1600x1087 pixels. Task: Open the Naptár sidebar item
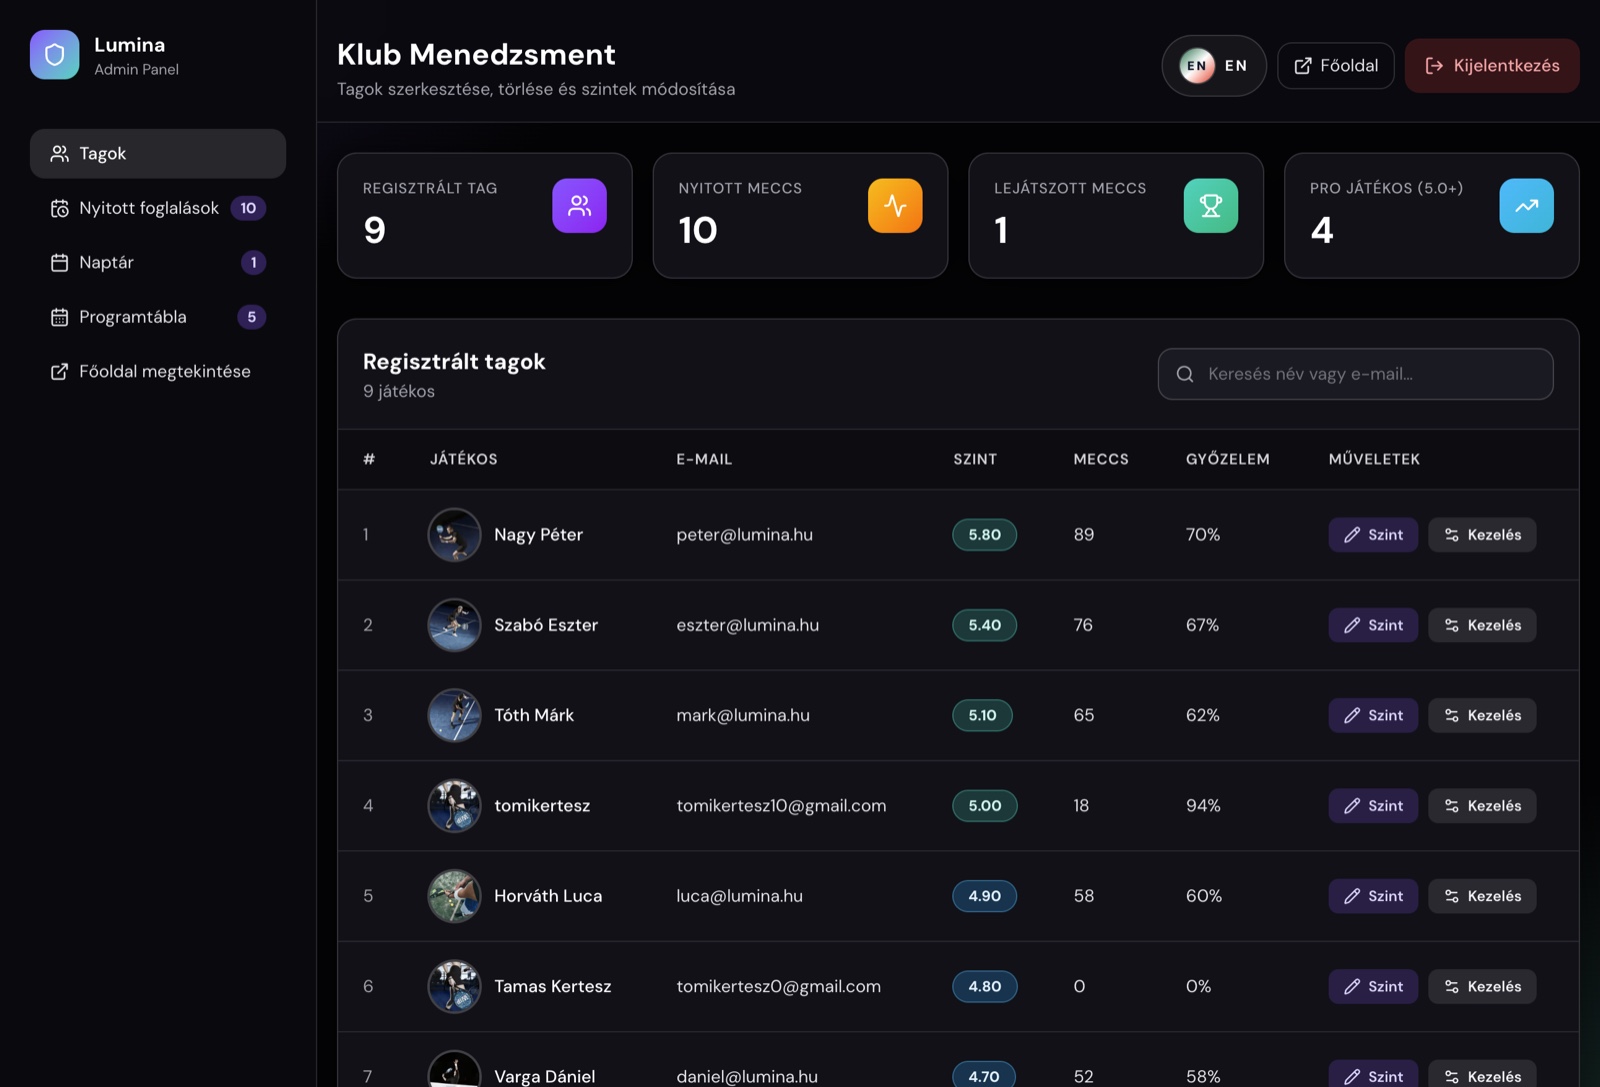click(158, 262)
